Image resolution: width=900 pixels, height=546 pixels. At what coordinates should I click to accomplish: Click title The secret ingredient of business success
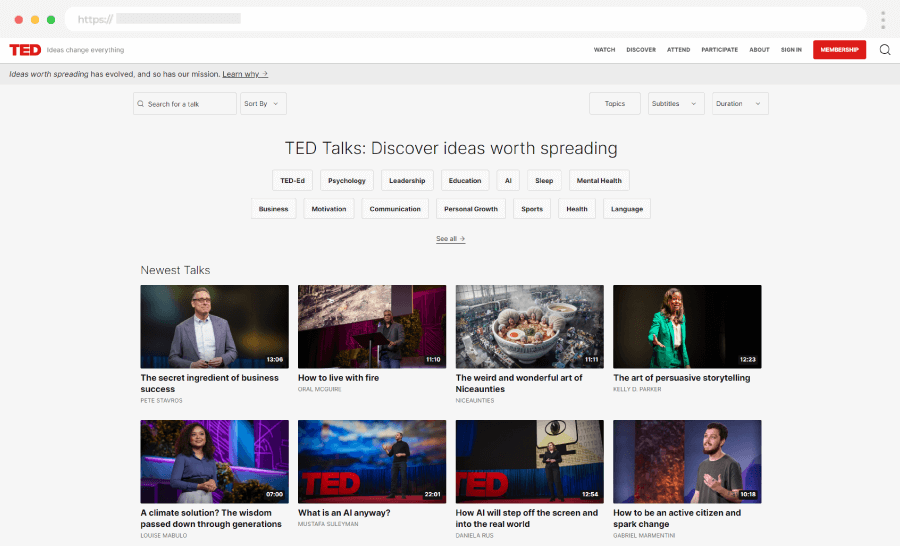click(210, 384)
